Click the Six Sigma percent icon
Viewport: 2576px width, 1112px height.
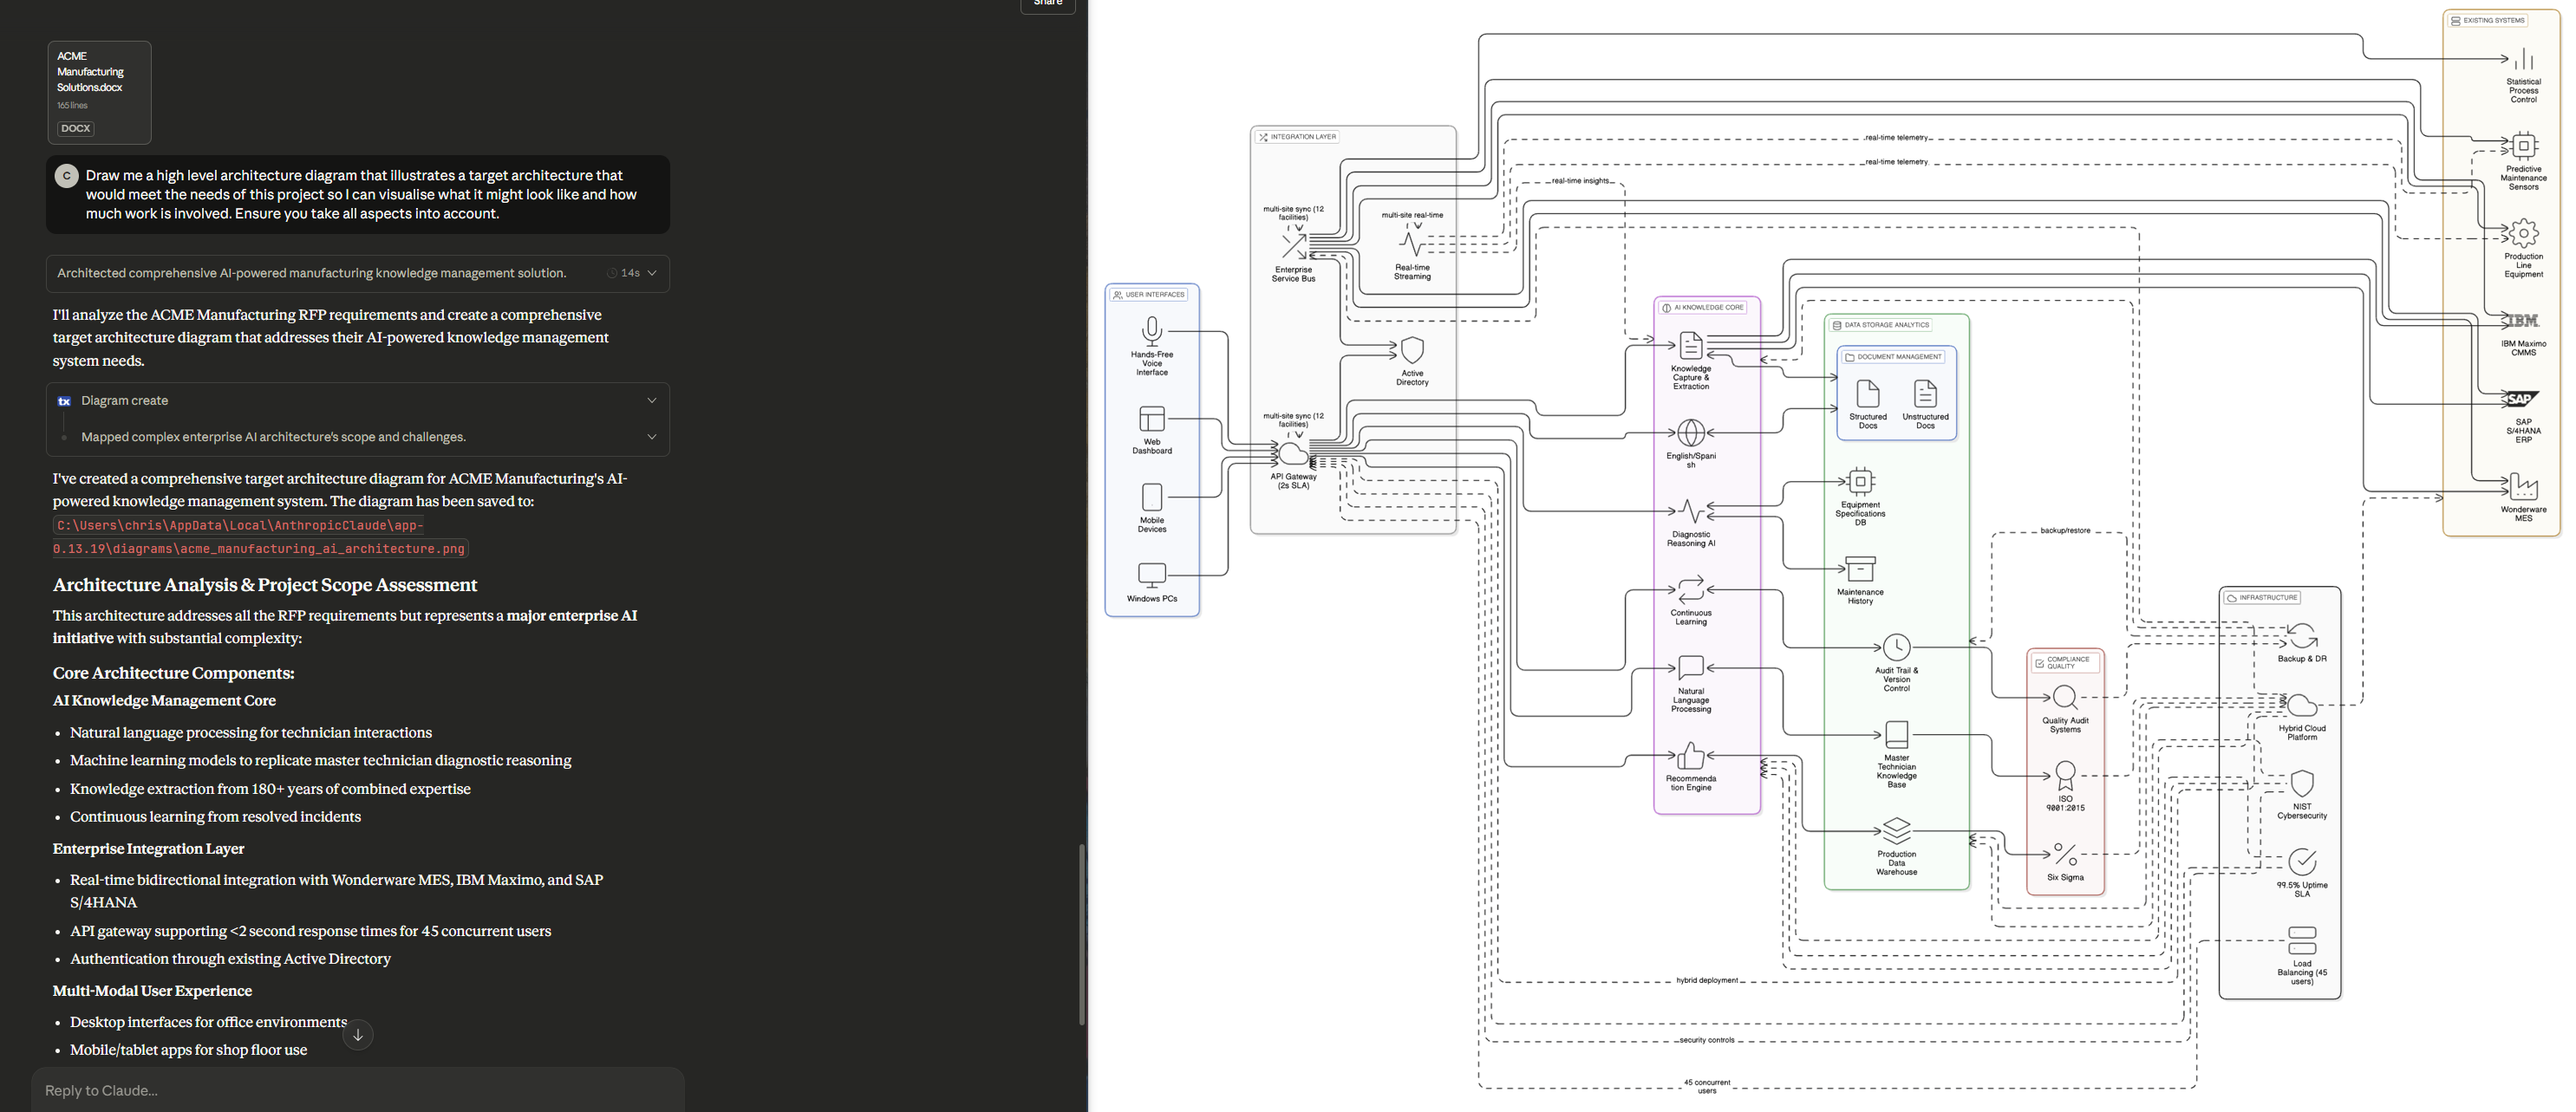[2065, 854]
